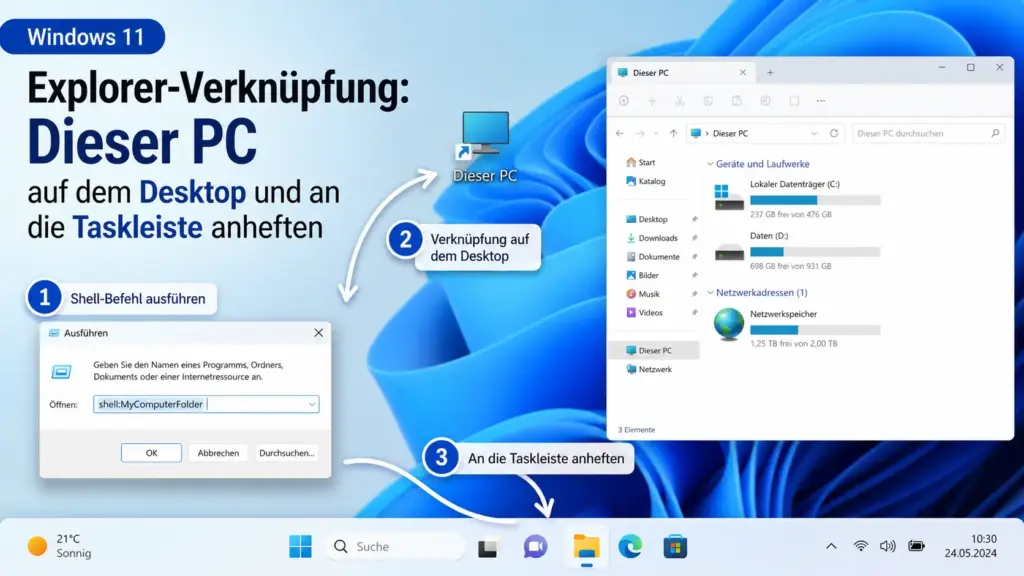Open Task View from the taskbar
The height and width of the screenshot is (576, 1024).
[x=487, y=547]
